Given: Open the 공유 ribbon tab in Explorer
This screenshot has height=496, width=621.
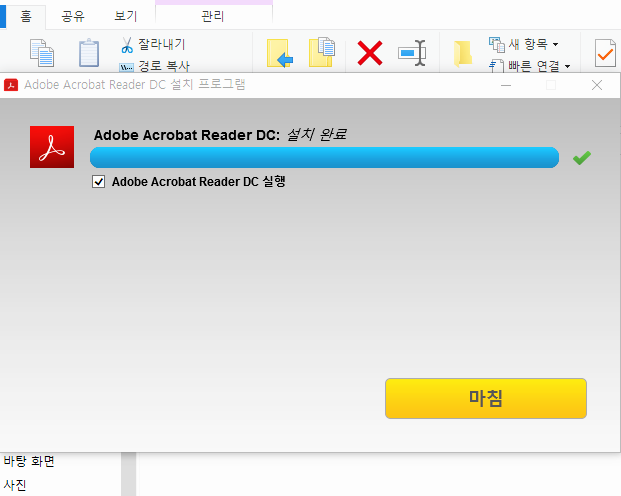Looking at the screenshot, I should coord(73,16).
